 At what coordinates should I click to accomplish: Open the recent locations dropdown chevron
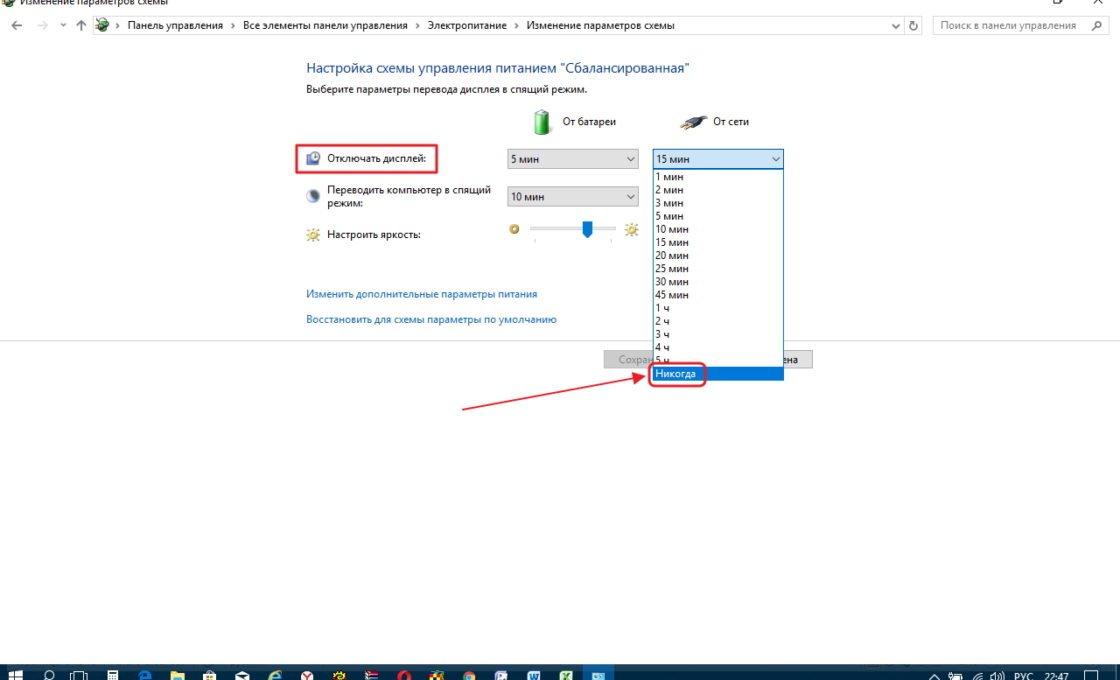coord(63,26)
